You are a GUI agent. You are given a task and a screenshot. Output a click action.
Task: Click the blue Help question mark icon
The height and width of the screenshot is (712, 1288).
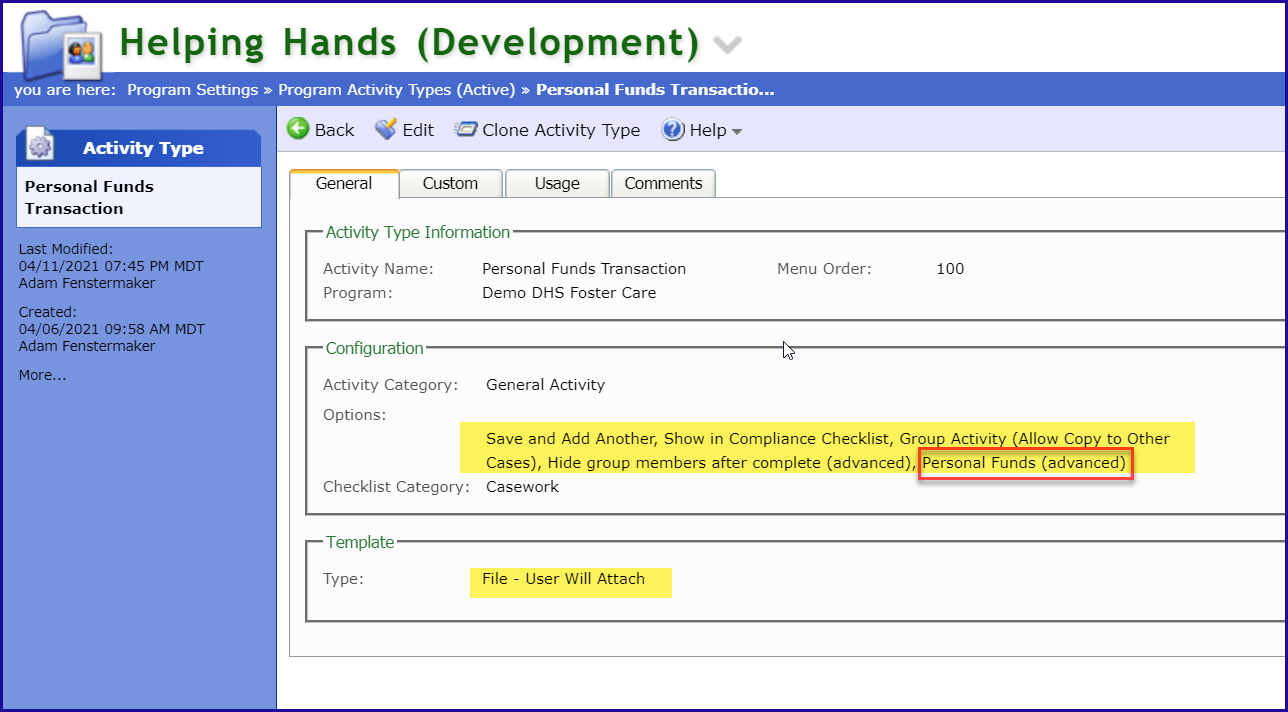coord(673,130)
